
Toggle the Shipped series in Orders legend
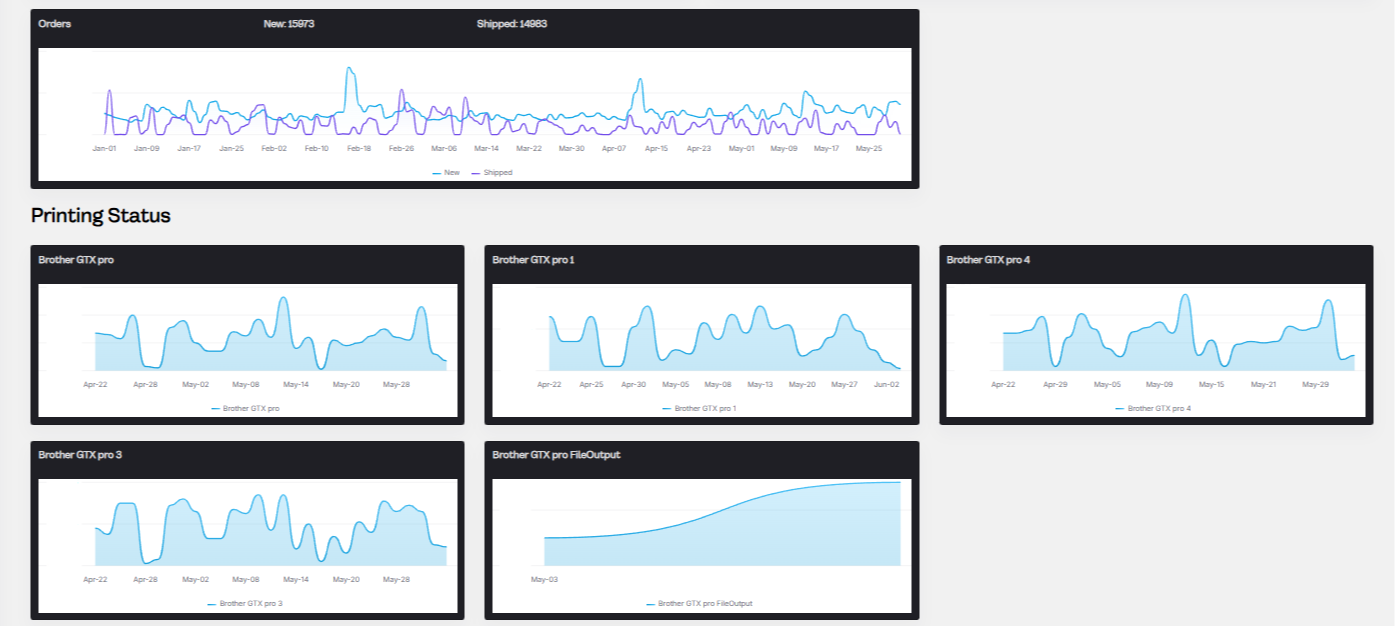491,172
